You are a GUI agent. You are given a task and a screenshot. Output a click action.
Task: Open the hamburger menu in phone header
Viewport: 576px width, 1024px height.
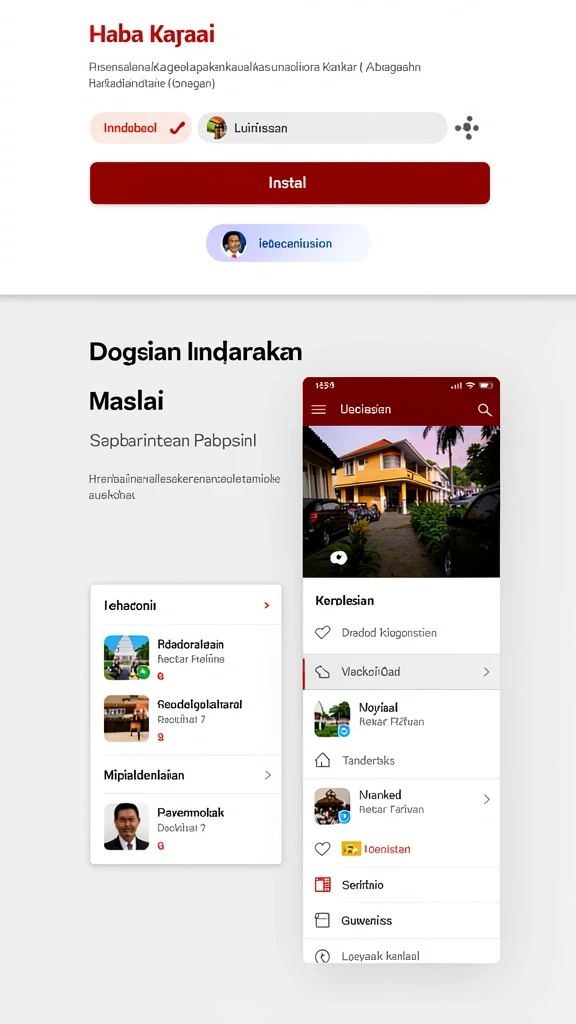319,409
